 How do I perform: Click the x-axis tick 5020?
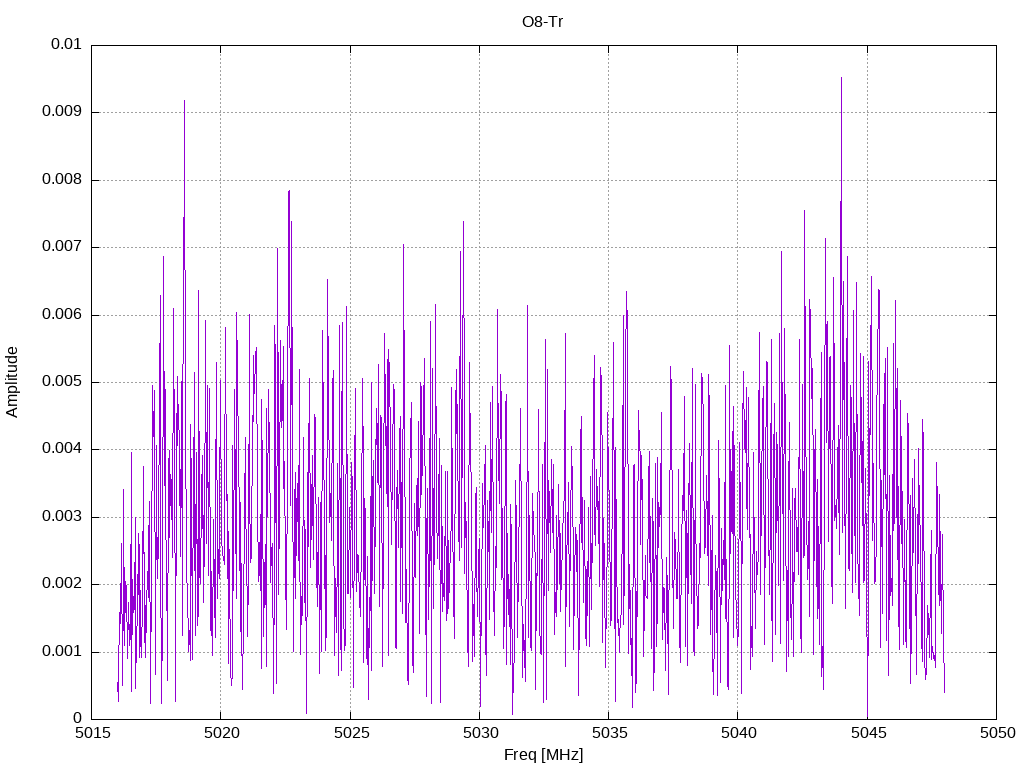222,733
